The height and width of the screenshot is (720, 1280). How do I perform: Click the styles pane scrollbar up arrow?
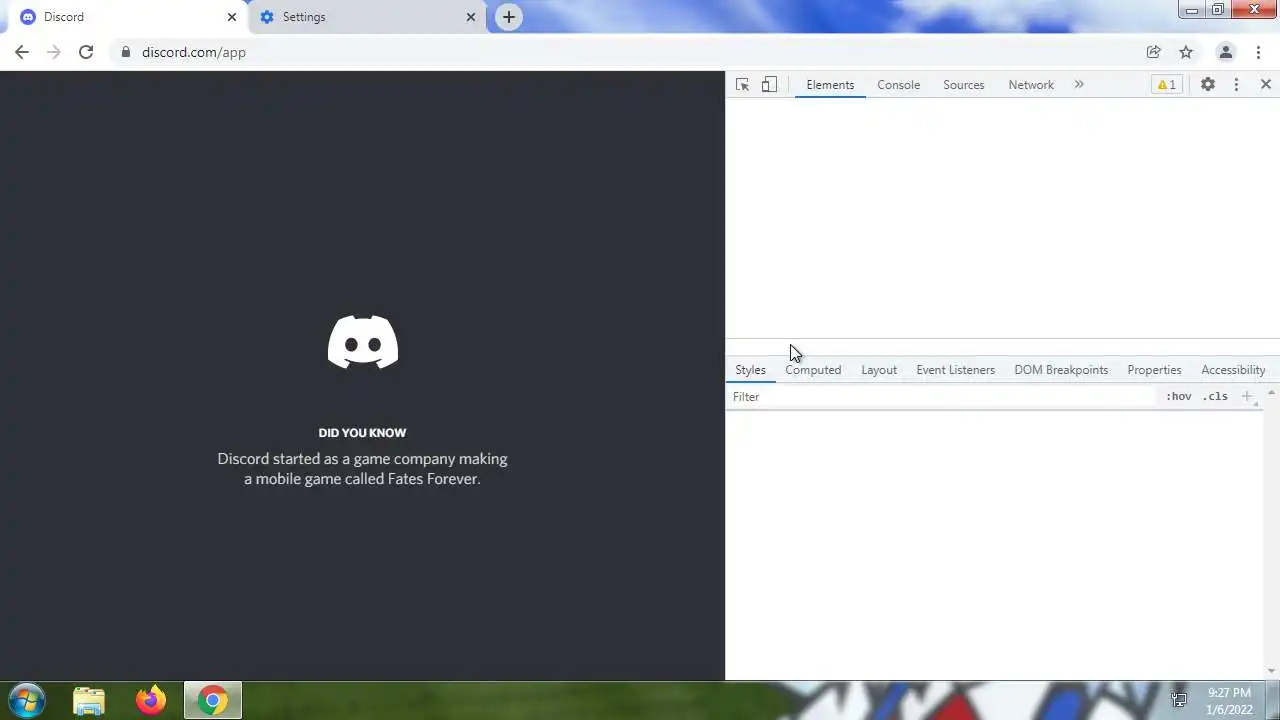[x=1272, y=392]
